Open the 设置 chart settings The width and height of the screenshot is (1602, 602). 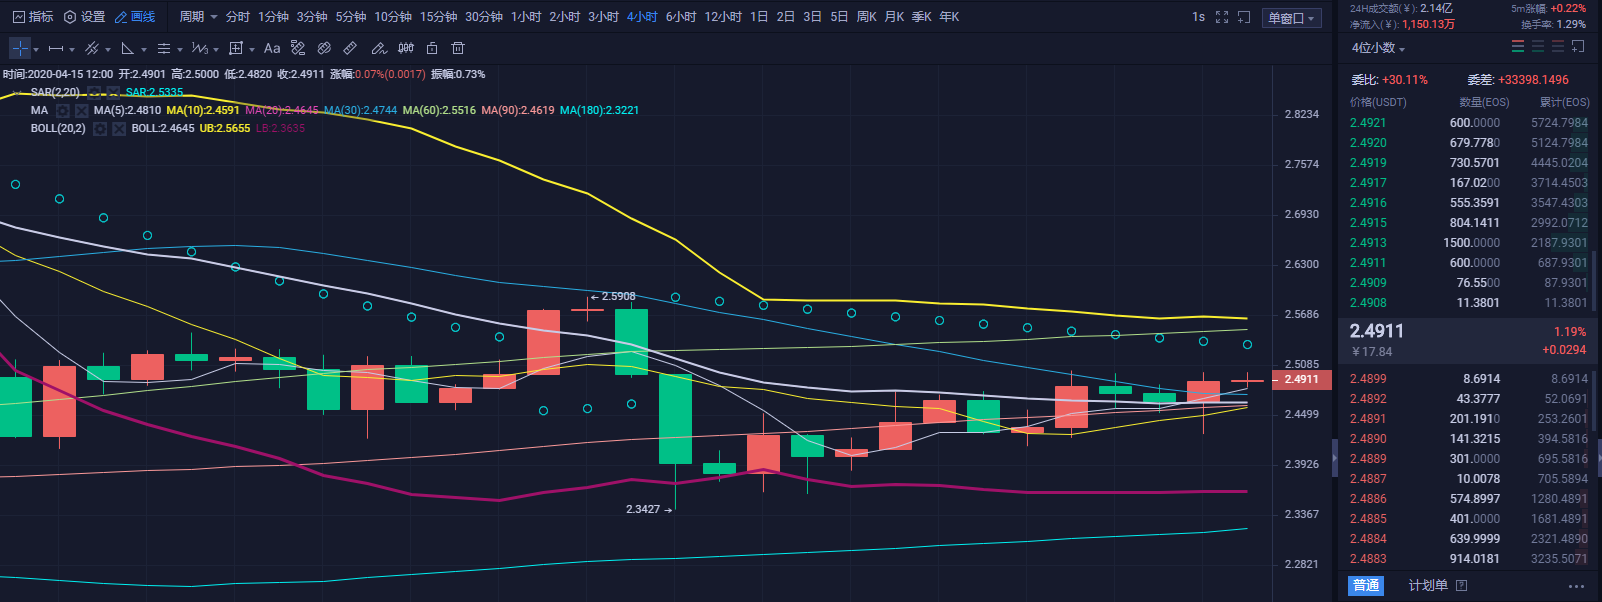84,17
